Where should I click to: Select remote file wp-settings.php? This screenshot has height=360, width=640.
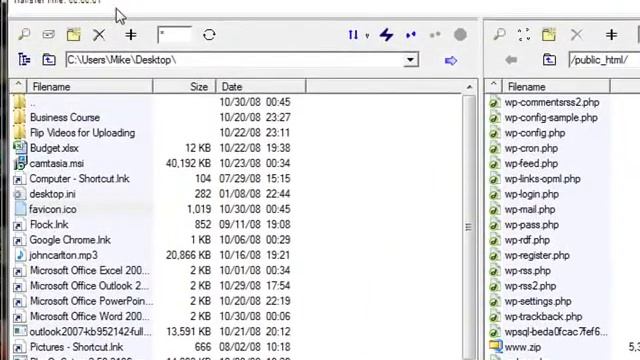[538, 301]
